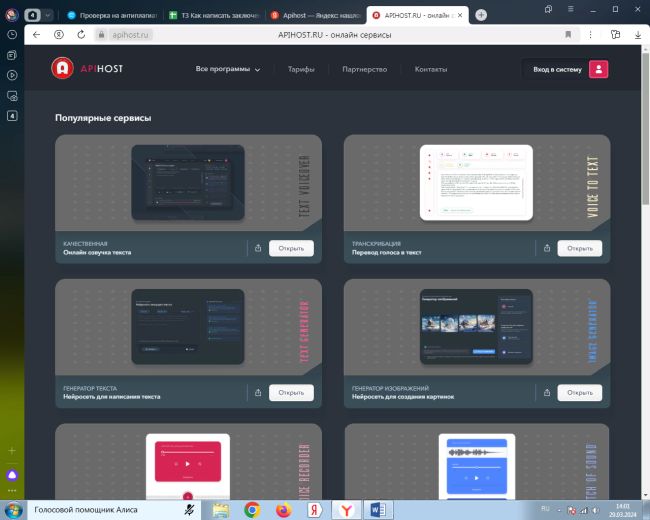This screenshot has height=520, width=650.
Task: Open the notes icon in sidebar
Action: point(12,55)
